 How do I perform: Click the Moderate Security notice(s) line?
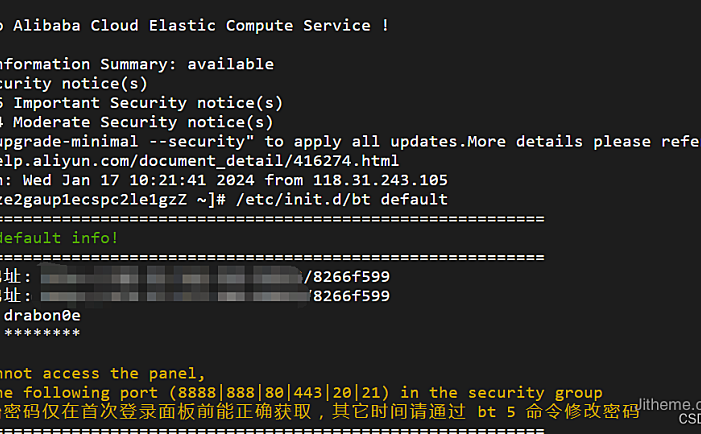[143, 122]
